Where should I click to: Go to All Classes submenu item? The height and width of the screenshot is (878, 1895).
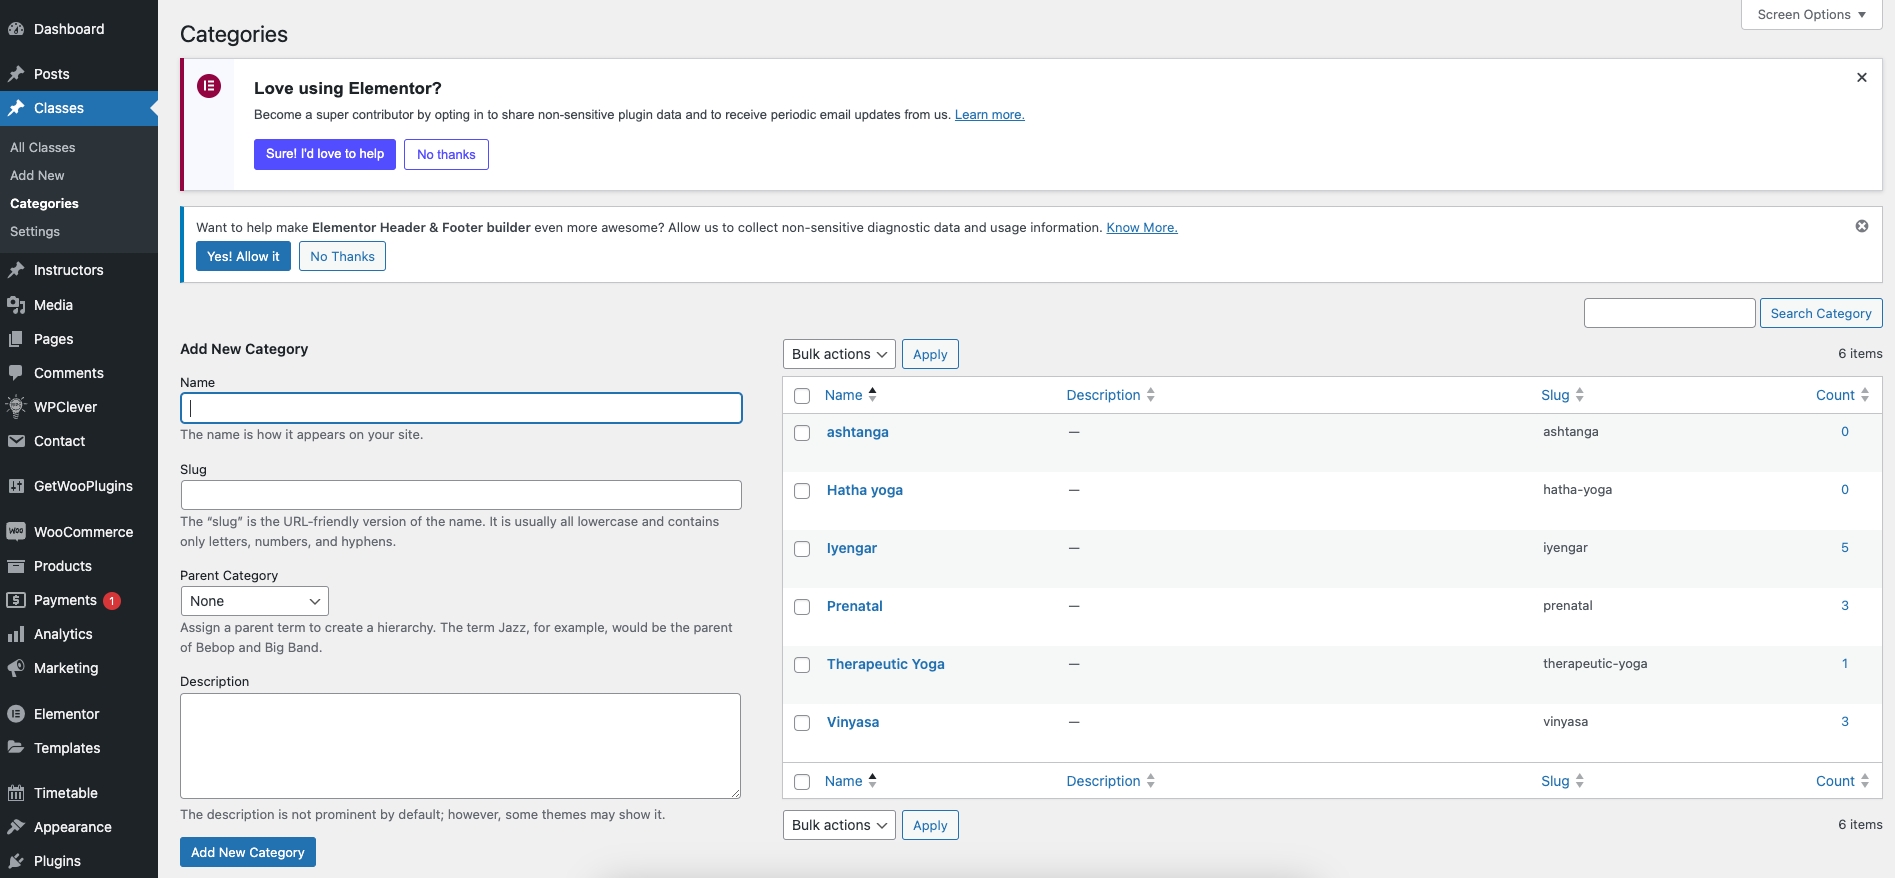43,147
